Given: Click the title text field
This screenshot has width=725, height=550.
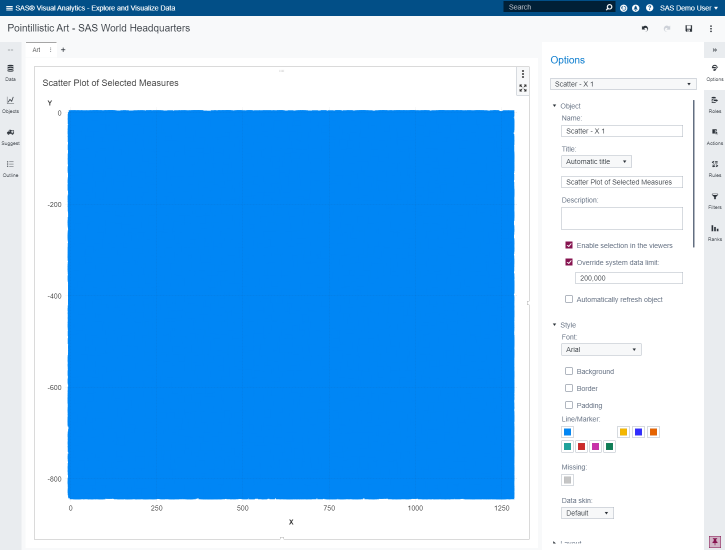Looking at the screenshot, I should click(621, 182).
